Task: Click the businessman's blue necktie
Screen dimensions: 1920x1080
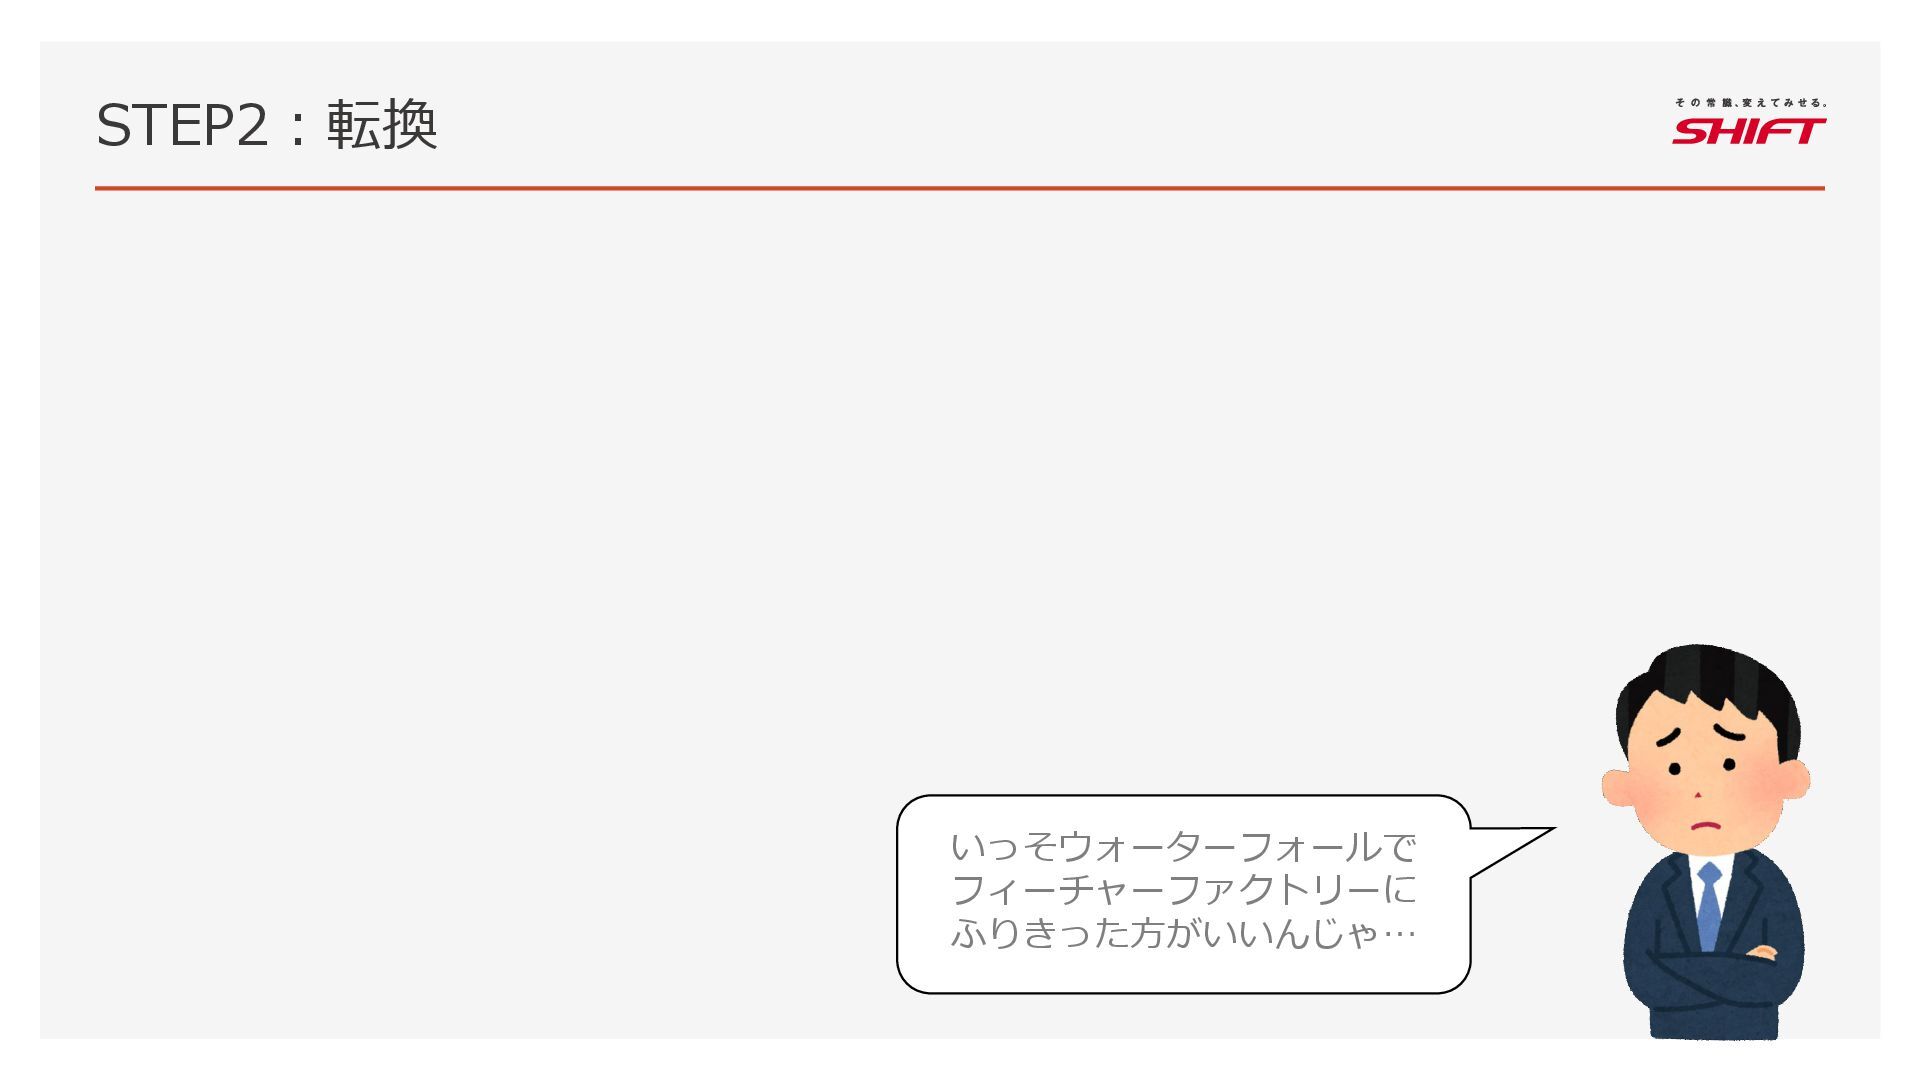Action: (x=1709, y=905)
